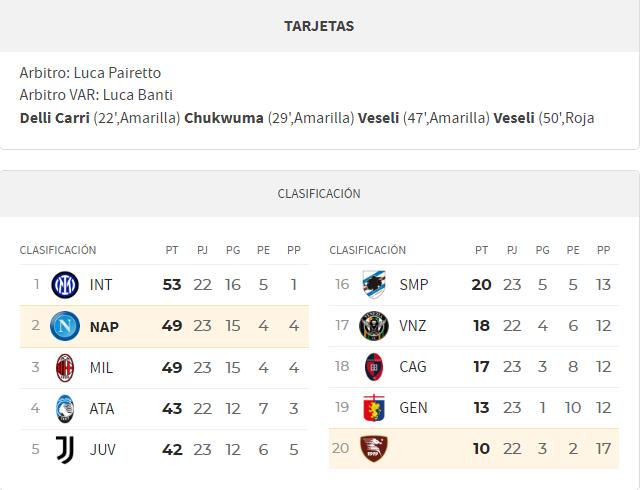Image resolution: width=640 pixels, height=490 pixels.
Task: Select the Sampdoria crest icon
Action: [x=374, y=285]
